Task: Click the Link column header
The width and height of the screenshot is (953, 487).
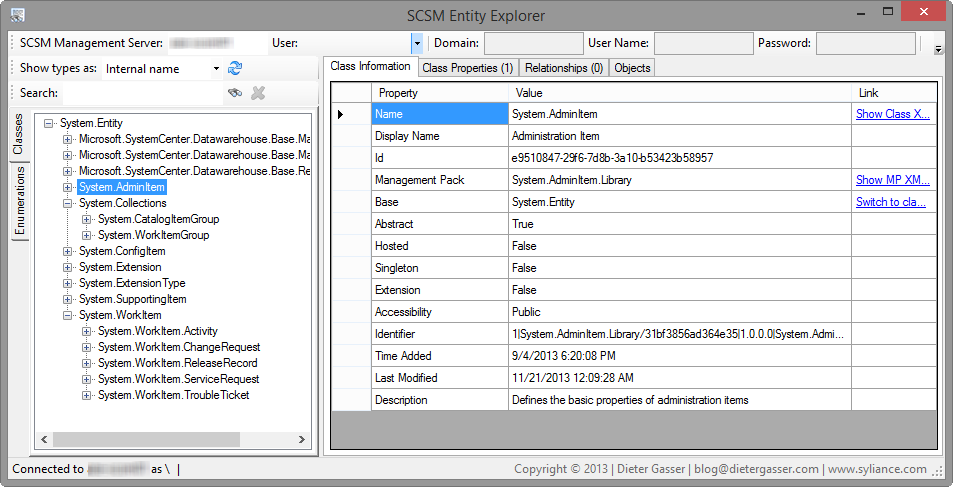Action: point(893,93)
